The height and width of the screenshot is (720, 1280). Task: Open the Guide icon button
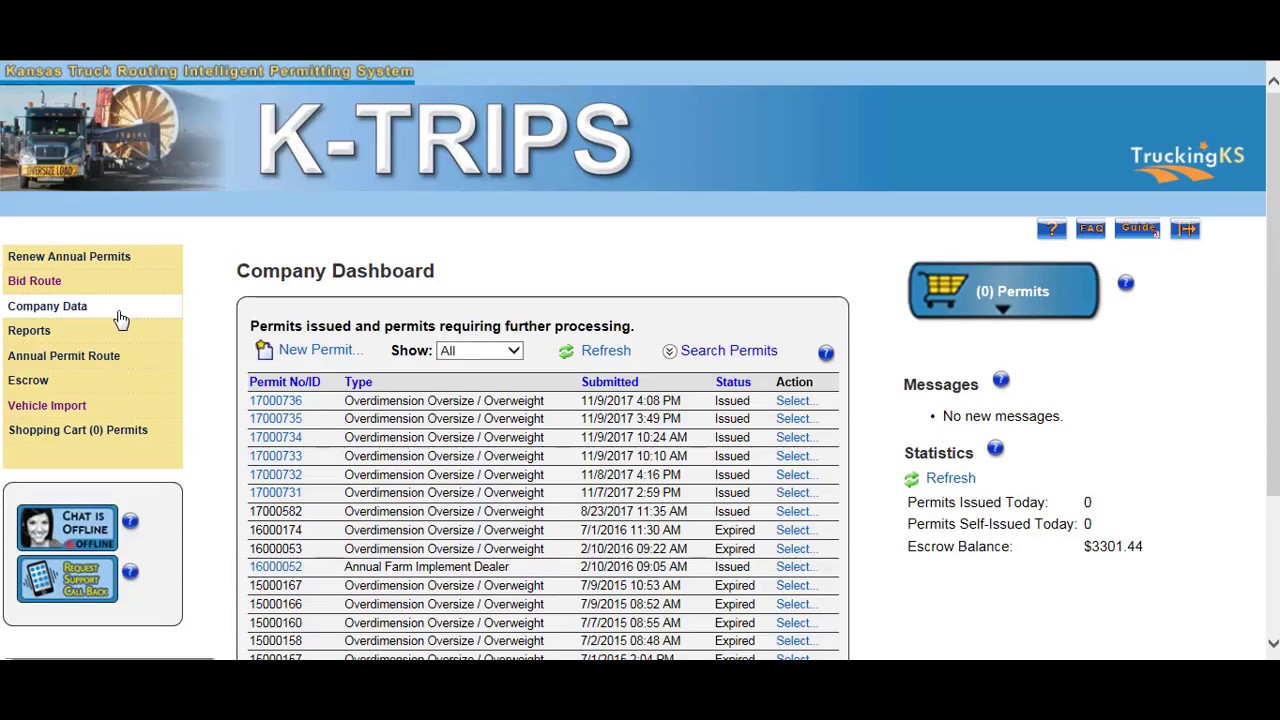click(1137, 229)
